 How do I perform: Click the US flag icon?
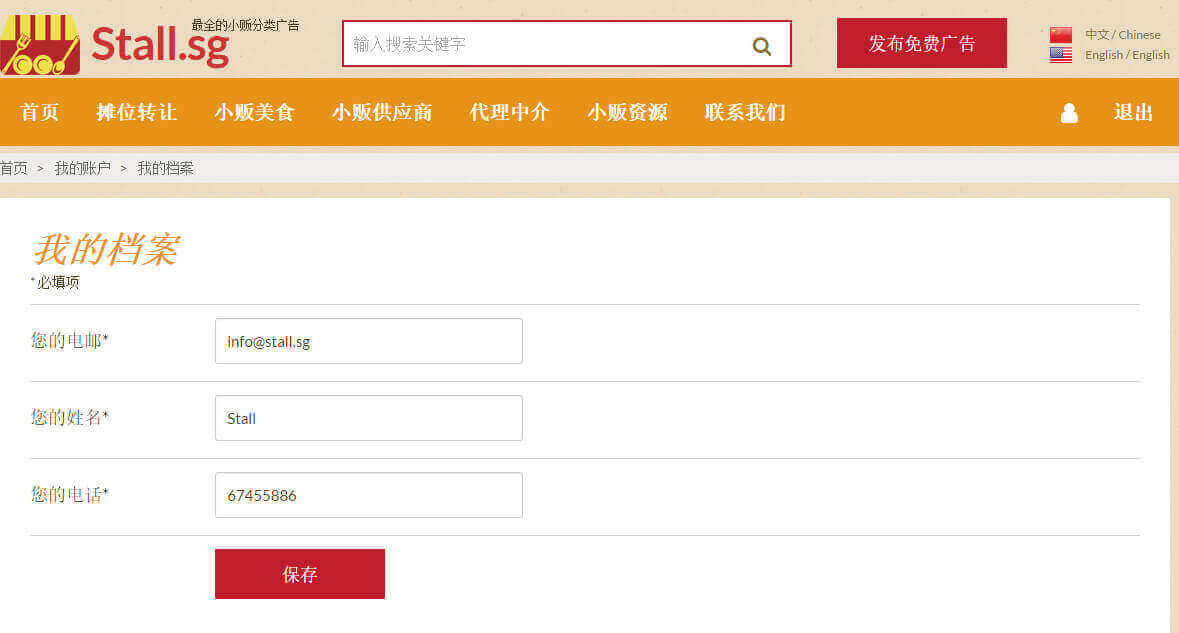coord(1060,55)
